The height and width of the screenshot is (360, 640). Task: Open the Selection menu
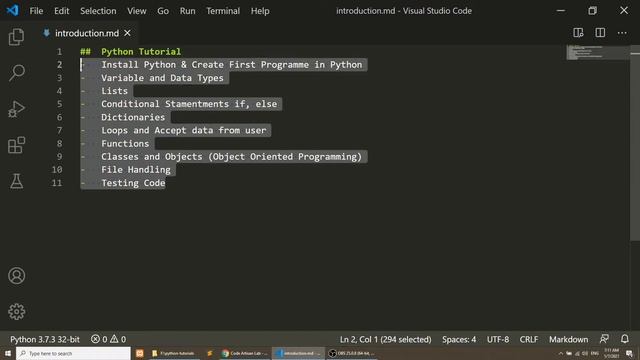98,11
